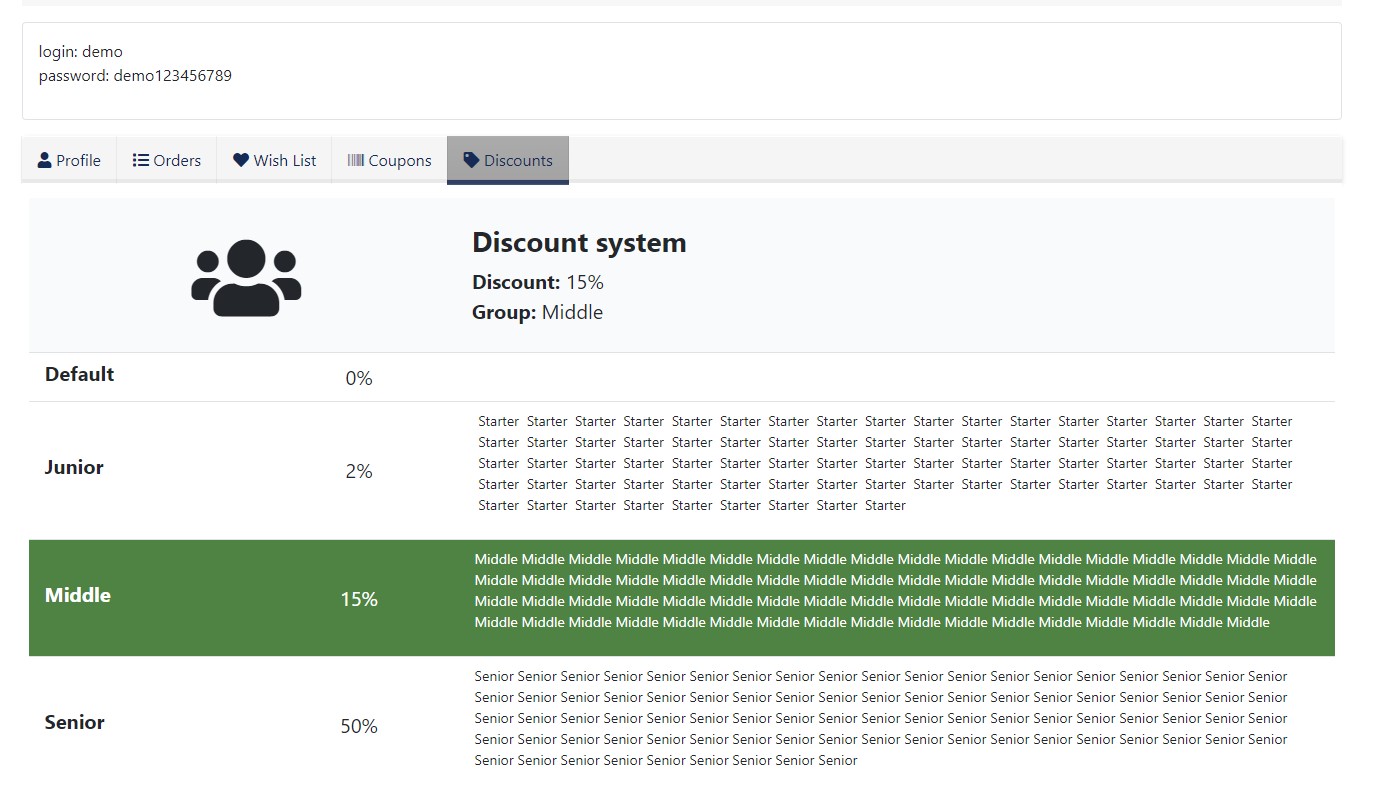
Task: Select the Discounts tab label
Action: click(x=518, y=161)
